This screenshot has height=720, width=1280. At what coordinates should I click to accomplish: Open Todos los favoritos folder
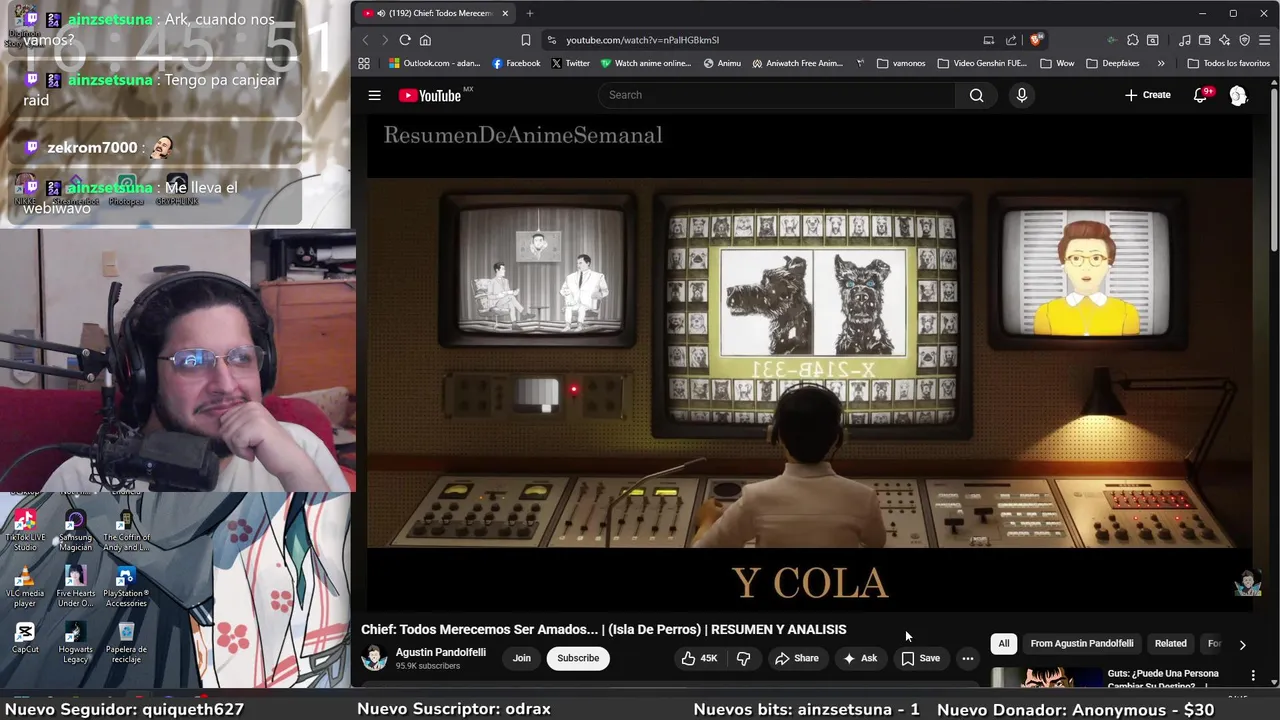1228,63
